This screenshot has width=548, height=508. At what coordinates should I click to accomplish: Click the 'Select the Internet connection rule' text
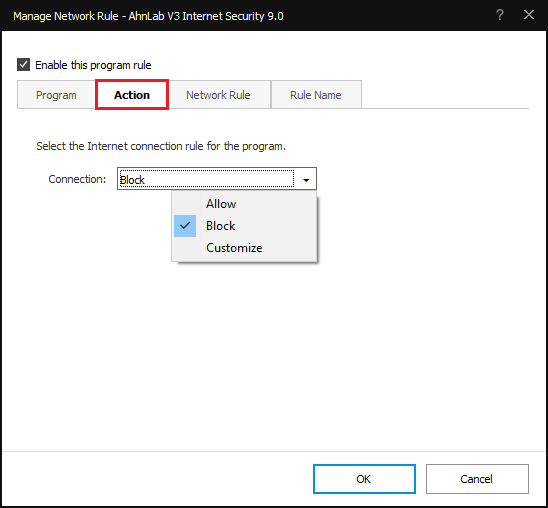[x=161, y=146]
